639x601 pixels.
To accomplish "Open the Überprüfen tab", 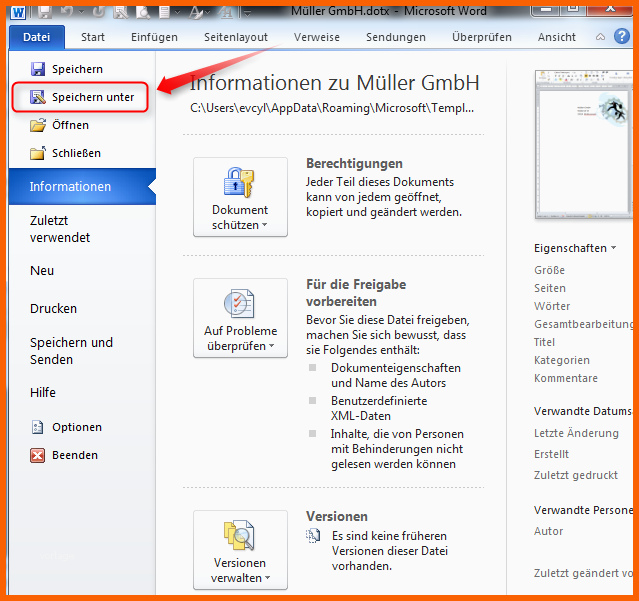I will [482, 37].
